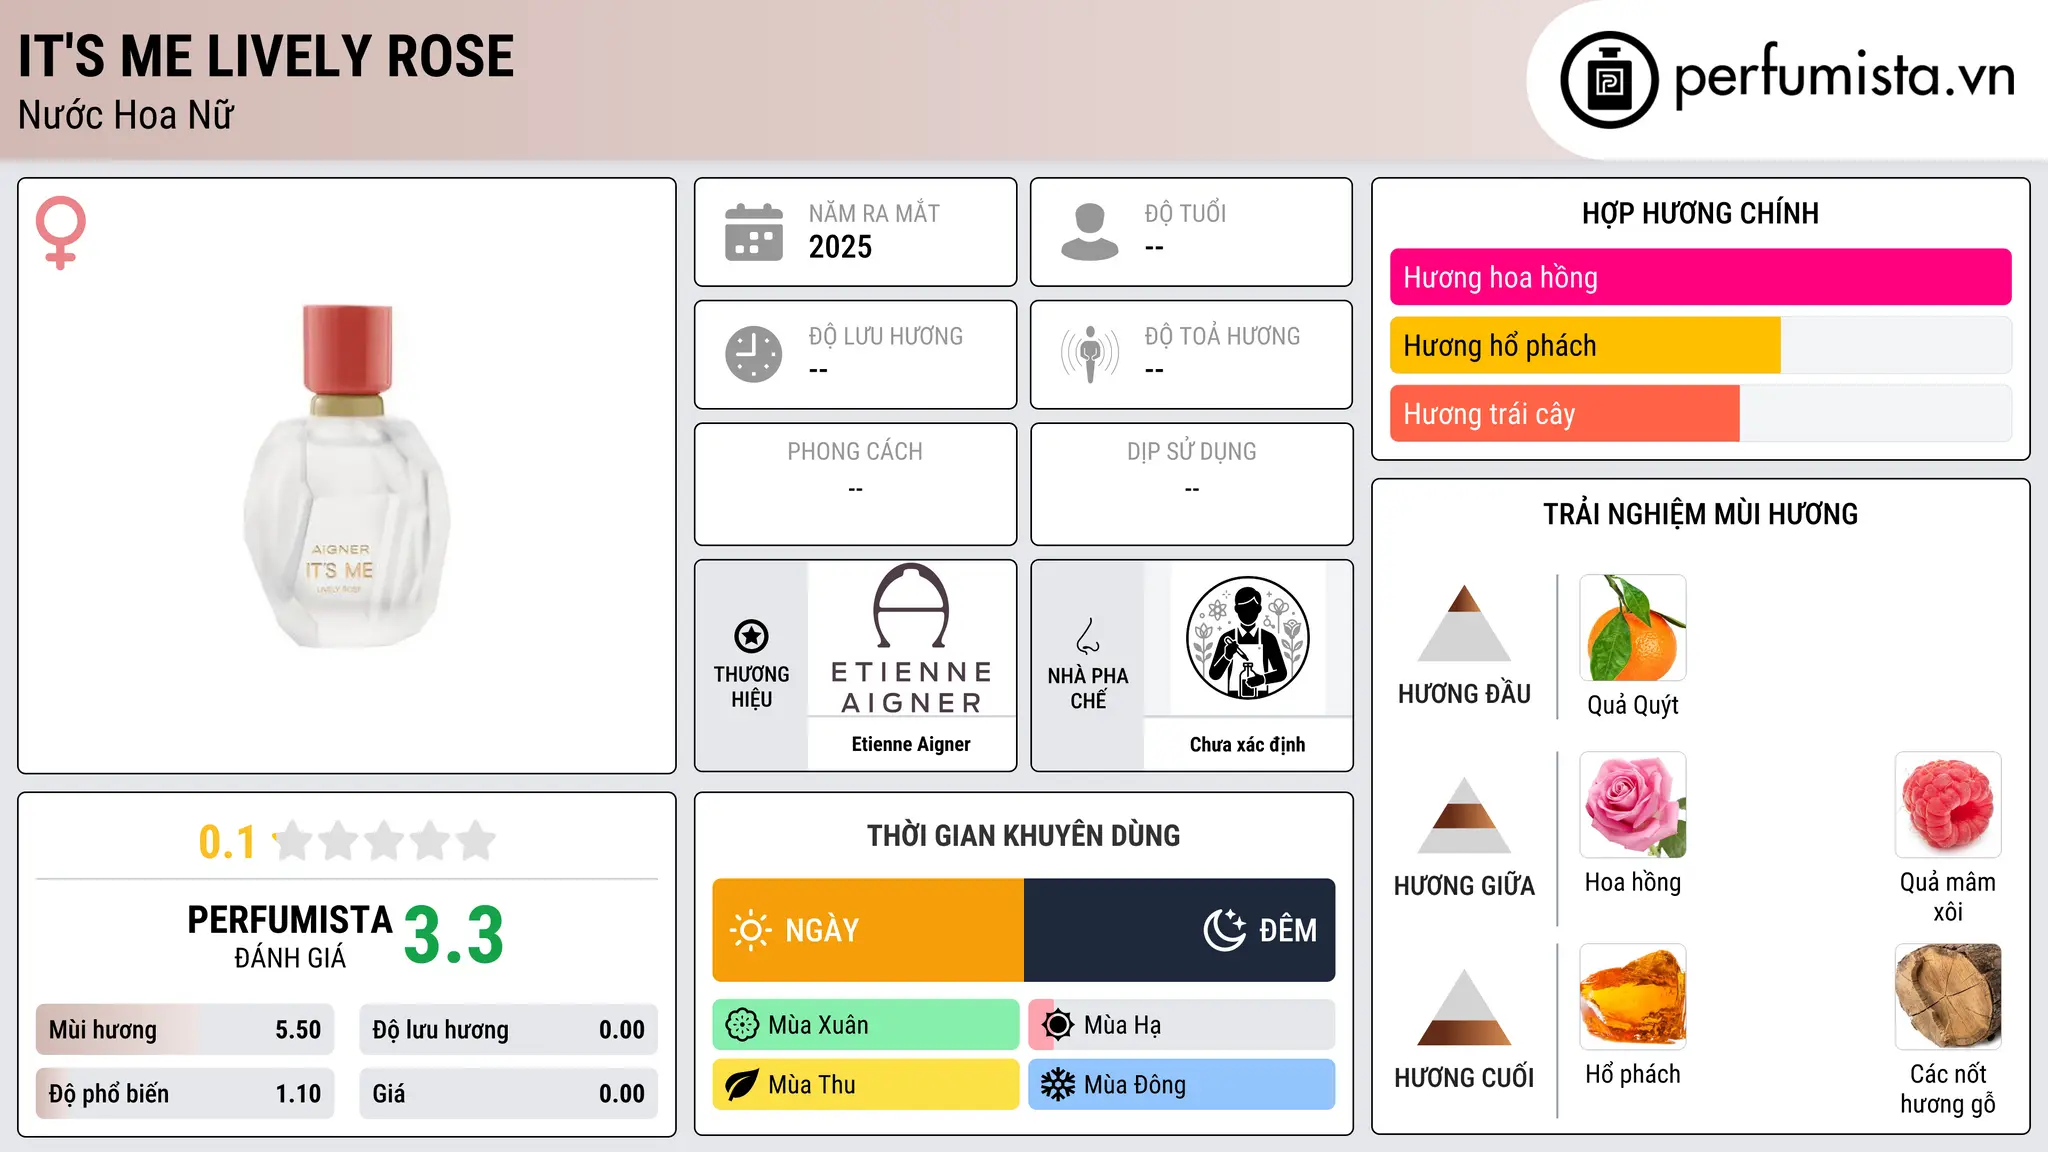
Task: Click the TRẢI NGHIỆM MÙI HƯƠNG heading
Action: (x=1700, y=514)
